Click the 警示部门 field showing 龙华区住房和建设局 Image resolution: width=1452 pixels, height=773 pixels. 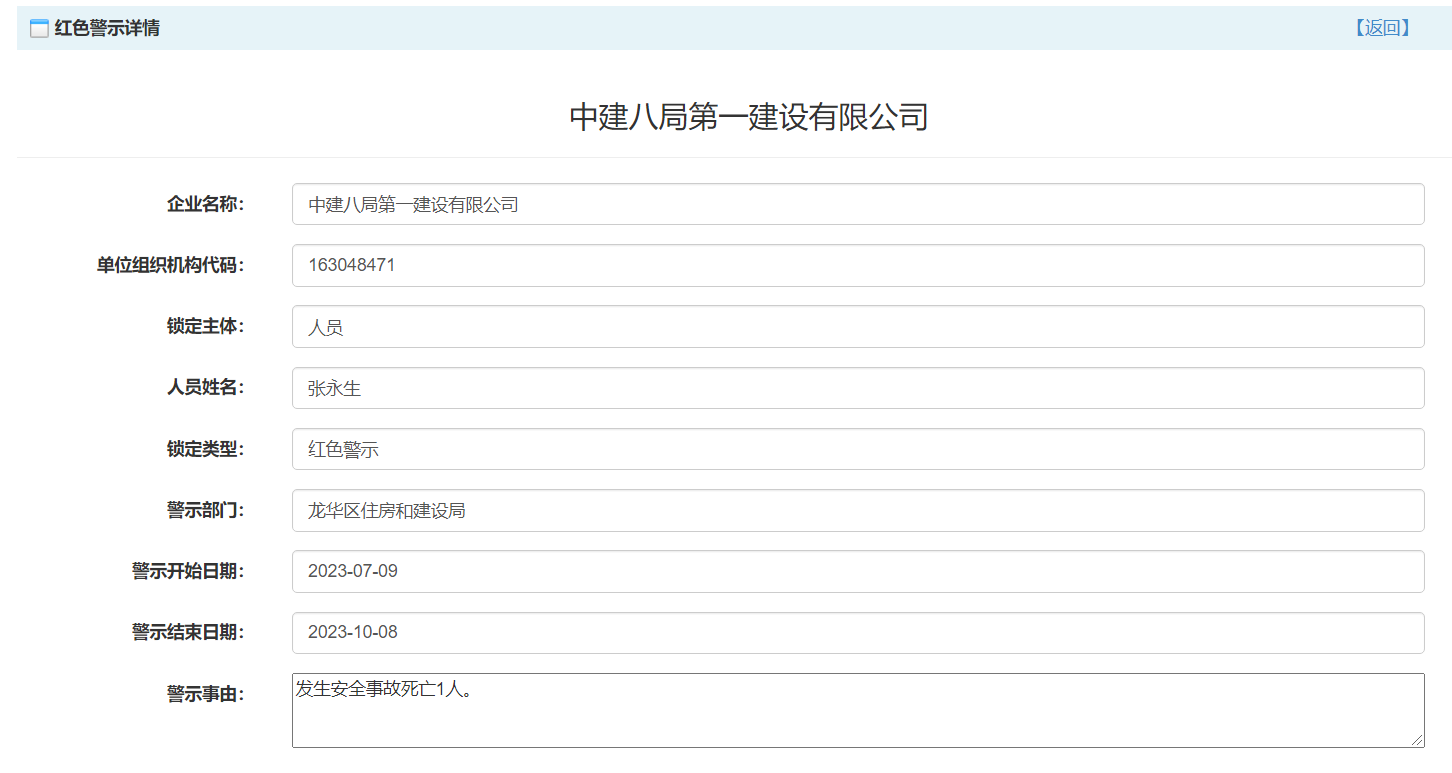(x=857, y=510)
